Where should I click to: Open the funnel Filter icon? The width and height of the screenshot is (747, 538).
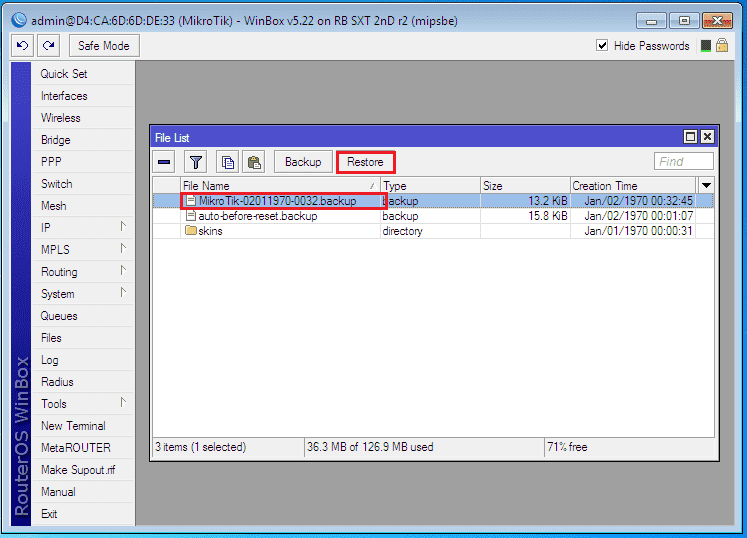coord(196,162)
